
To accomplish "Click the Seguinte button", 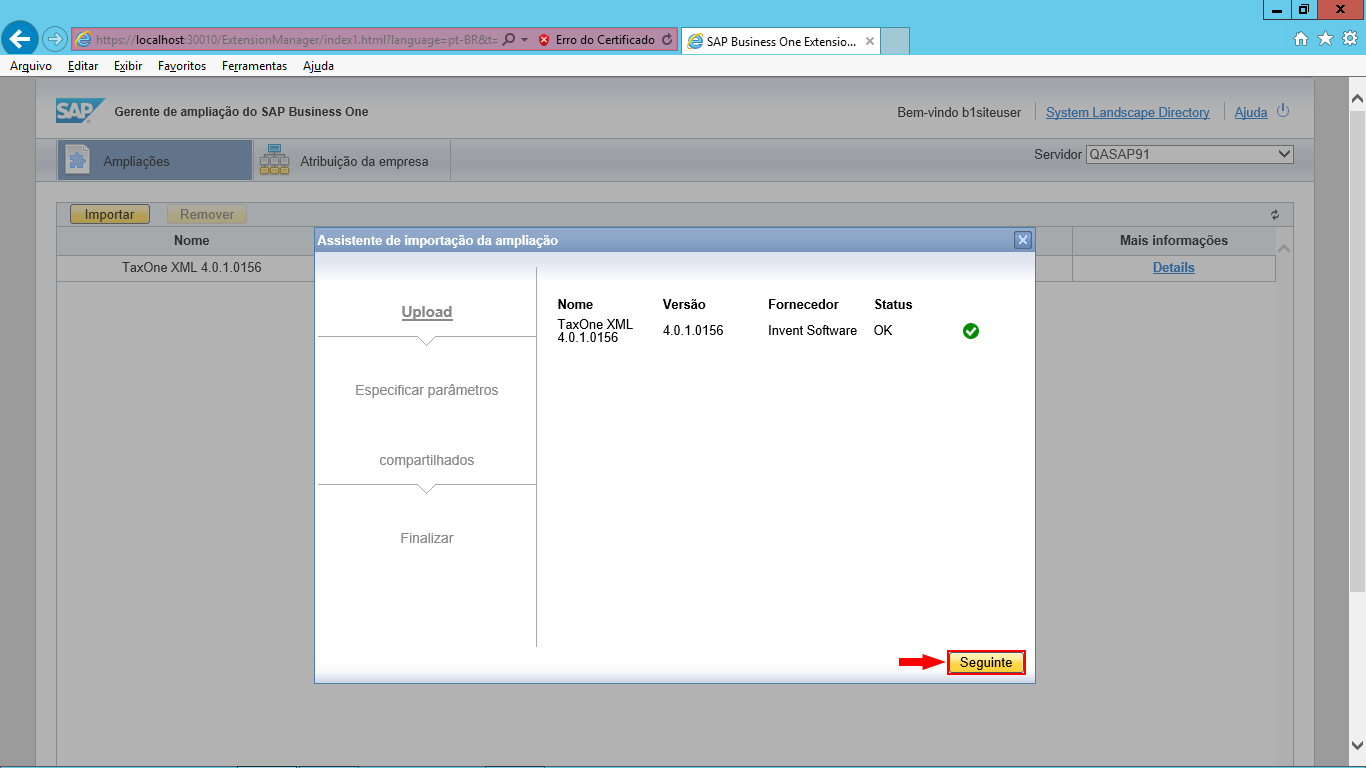I will click(986, 662).
